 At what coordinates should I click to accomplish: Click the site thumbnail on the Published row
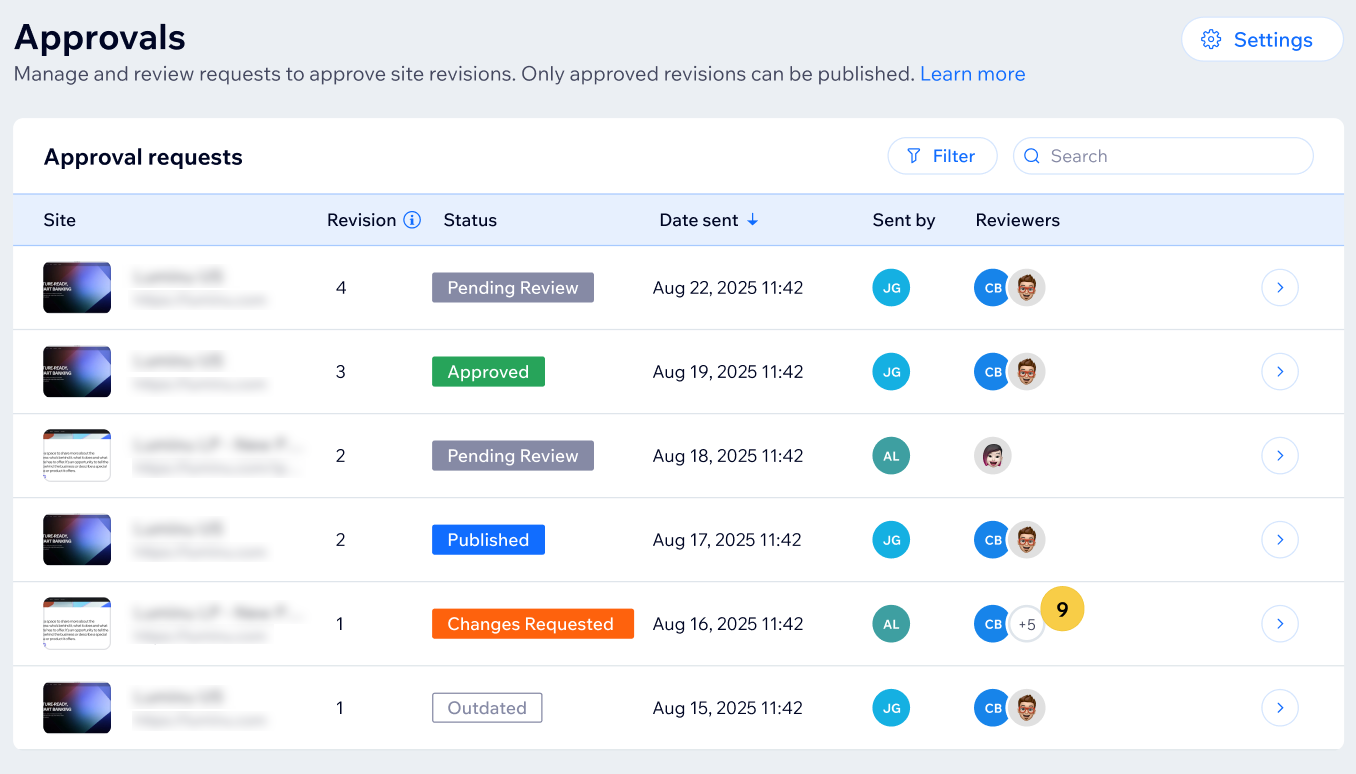pyautogui.click(x=77, y=539)
